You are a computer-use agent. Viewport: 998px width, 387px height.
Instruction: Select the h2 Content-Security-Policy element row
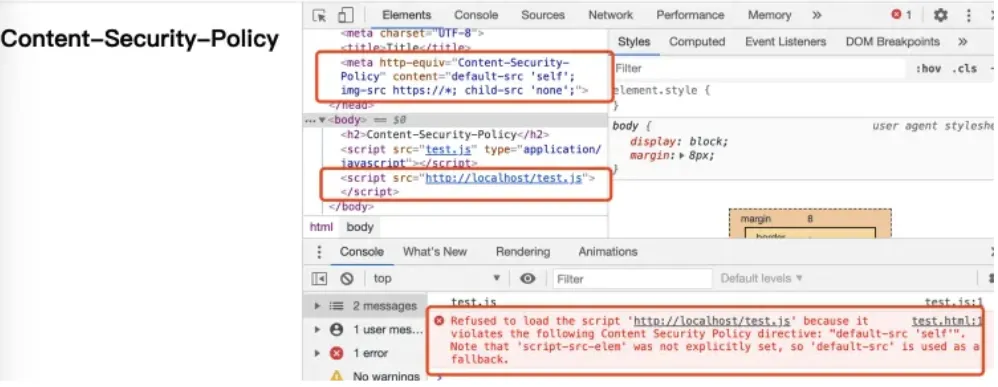click(445, 134)
